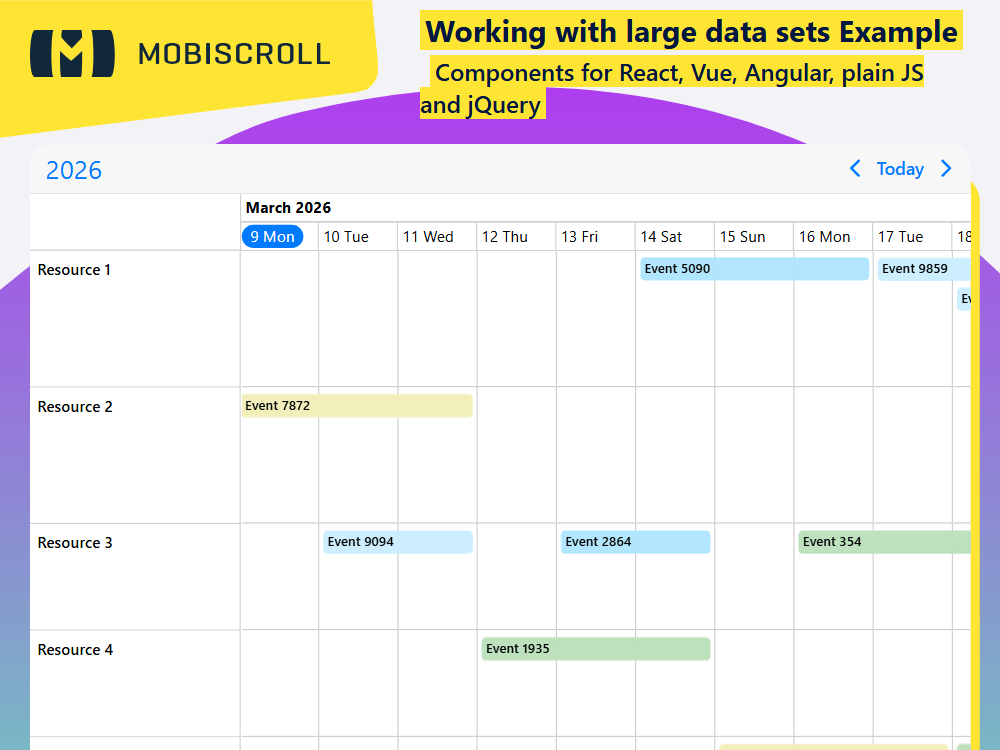This screenshot has width=1000, height=750.
Task: Open Event 9859 on Resource 1
Action: pos(913,268)
